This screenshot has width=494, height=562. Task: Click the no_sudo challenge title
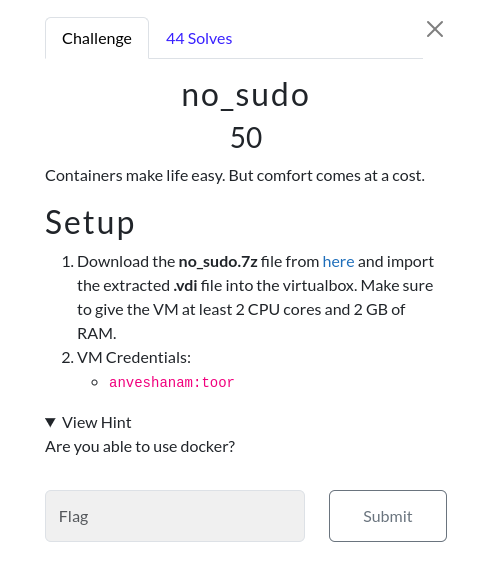(x=246, y=96)
